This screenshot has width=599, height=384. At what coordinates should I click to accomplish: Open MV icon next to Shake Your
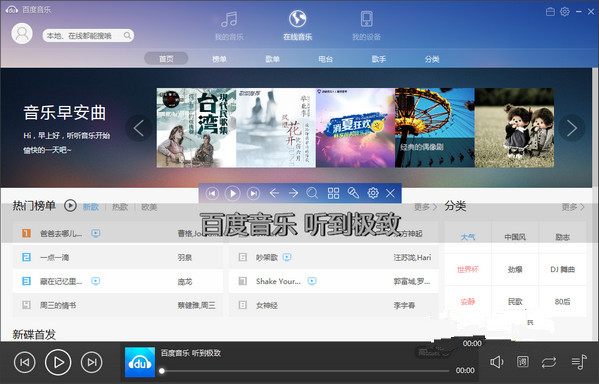tap(312, 281)
